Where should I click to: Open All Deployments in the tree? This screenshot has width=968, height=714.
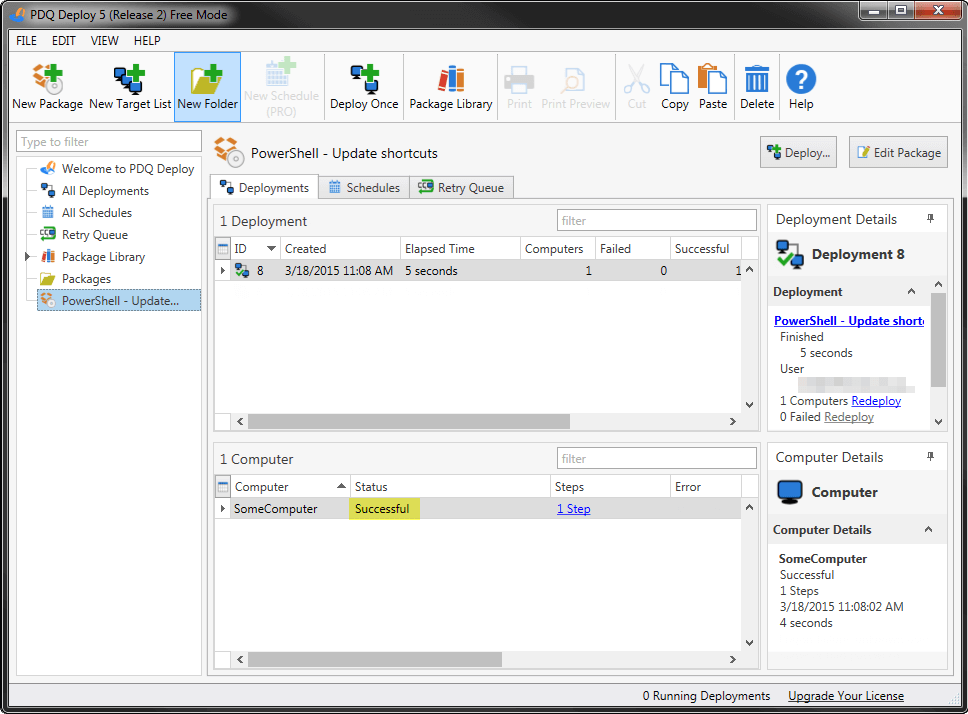coord(94,191)
